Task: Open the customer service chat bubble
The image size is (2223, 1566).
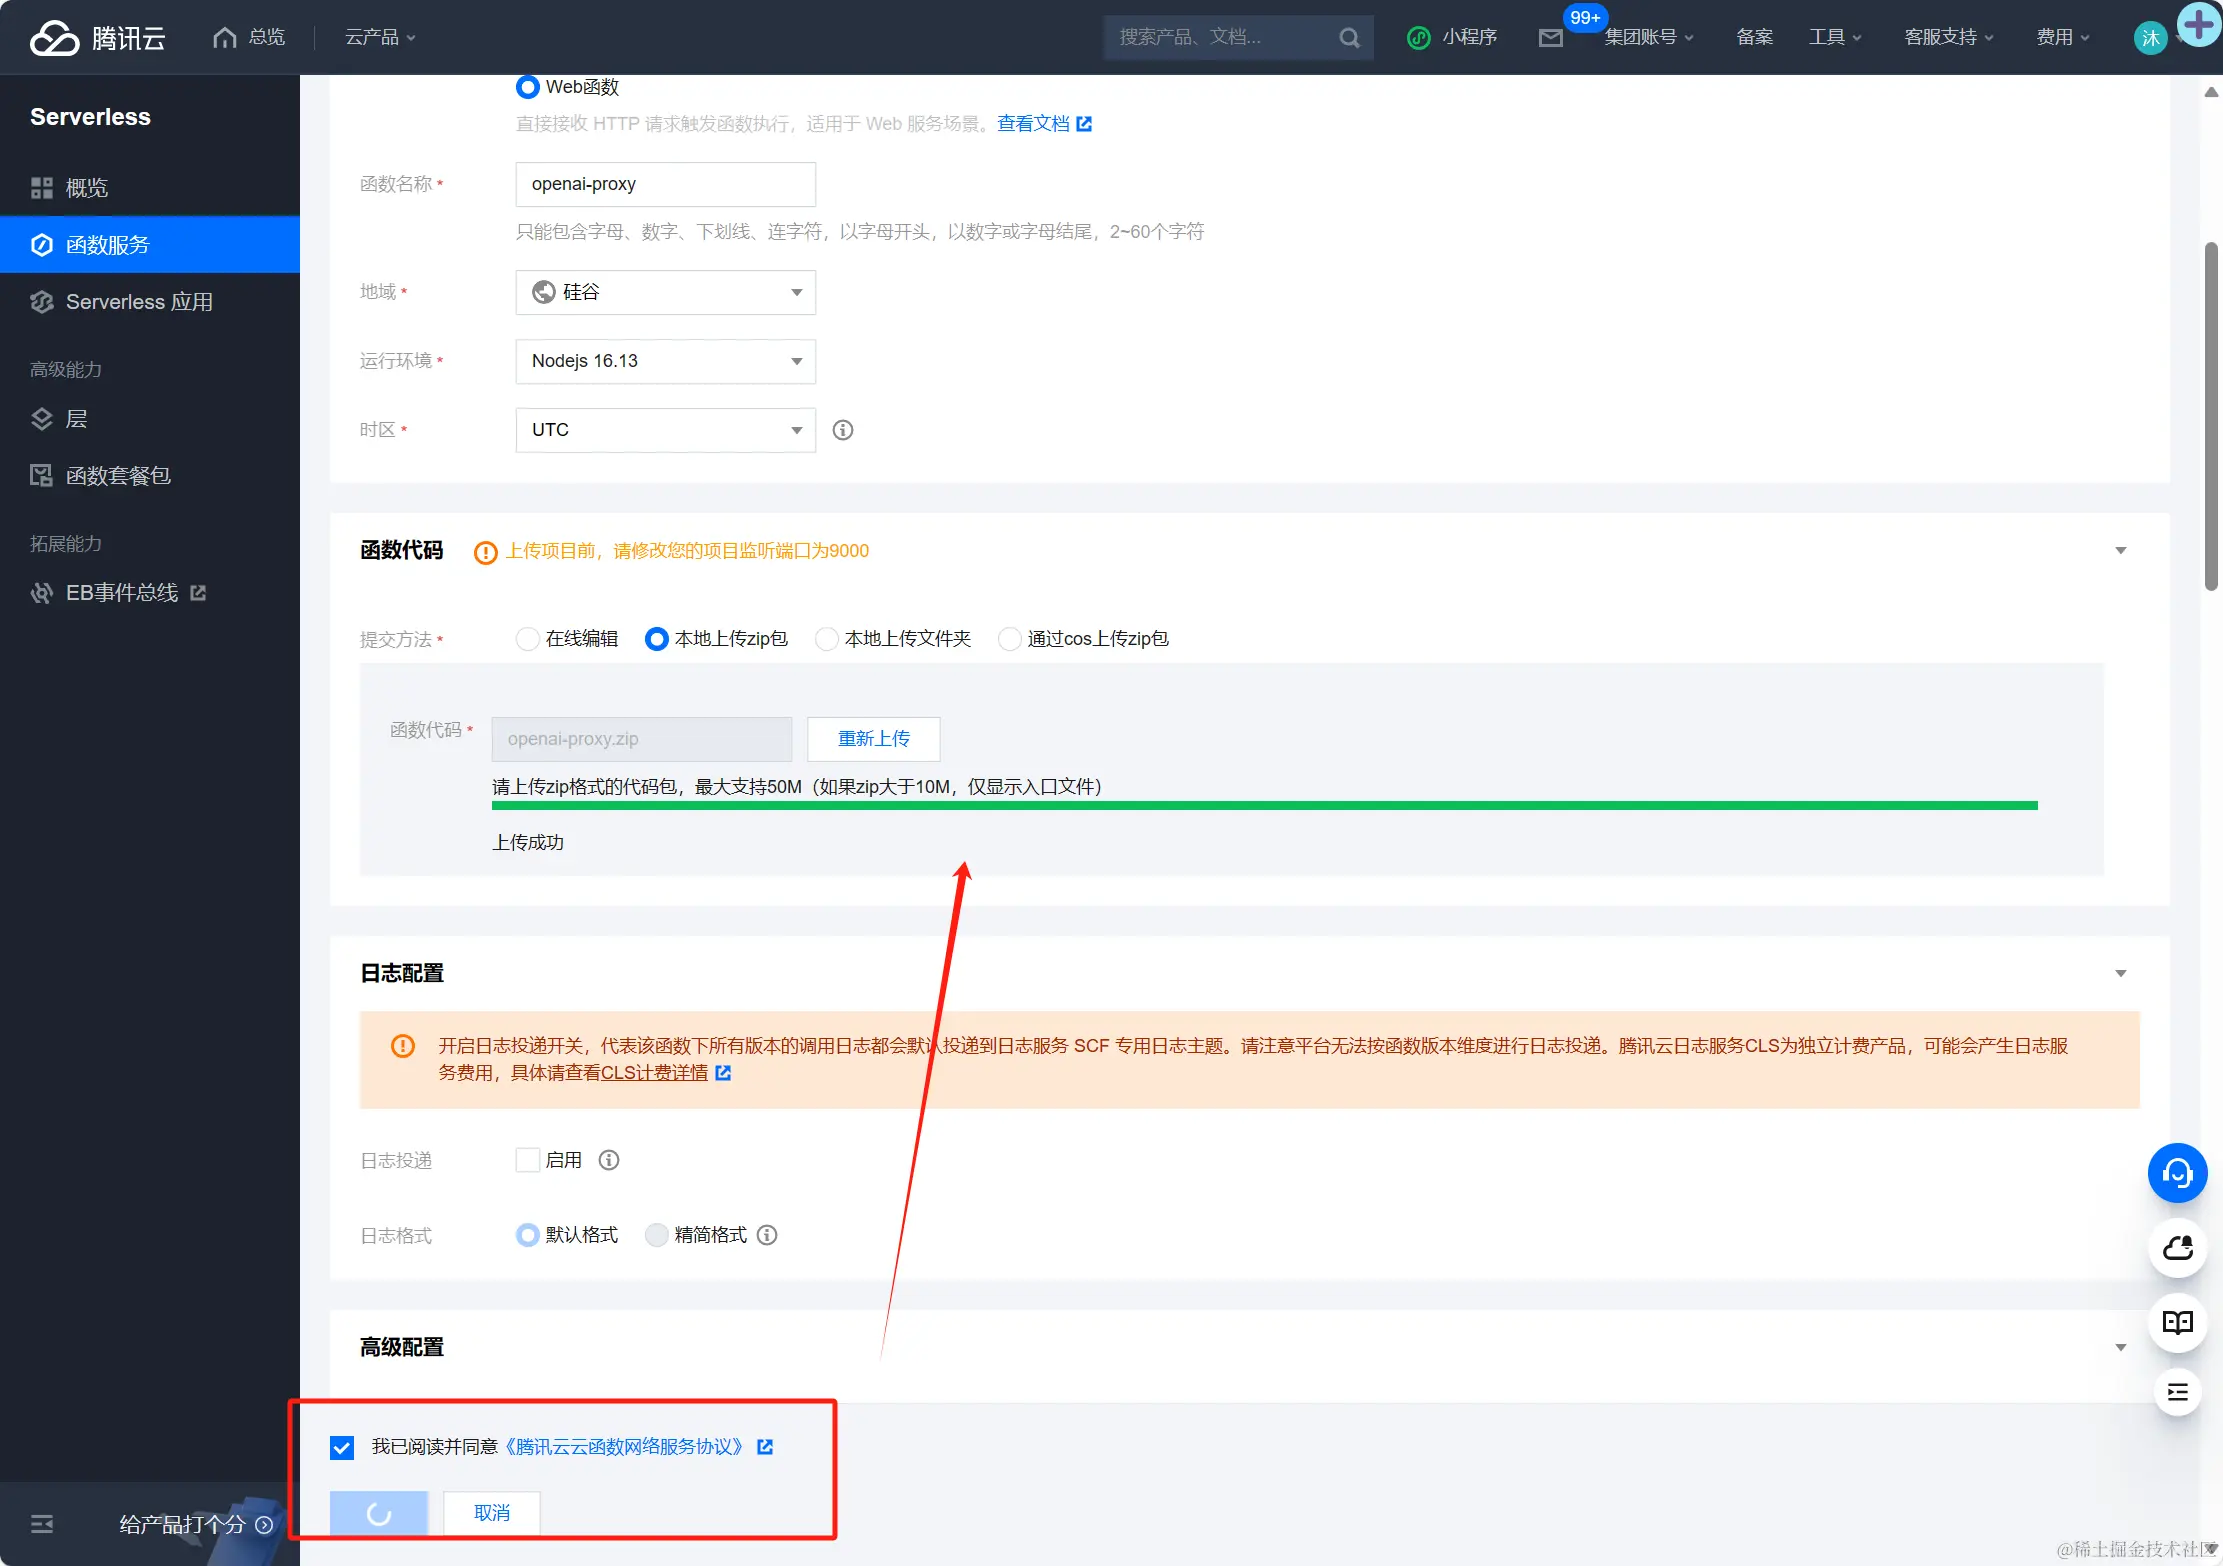Action: 2177,1172
